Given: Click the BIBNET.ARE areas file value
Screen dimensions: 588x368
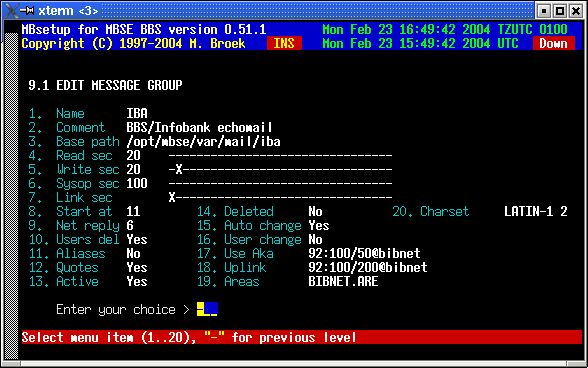Looking at the screenshot, I should pyautogui.click(x=344, y=282).
